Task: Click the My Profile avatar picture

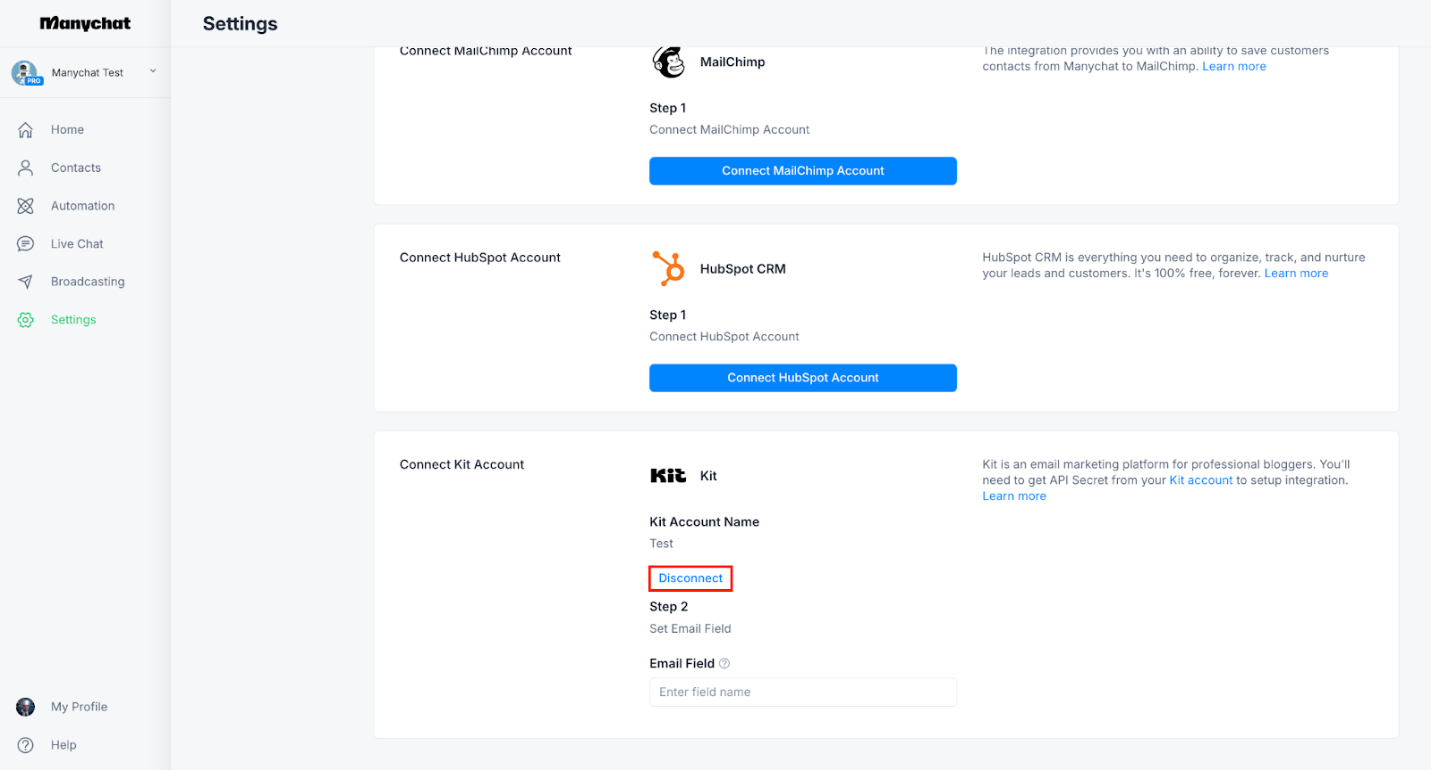Action: point(26,707)
